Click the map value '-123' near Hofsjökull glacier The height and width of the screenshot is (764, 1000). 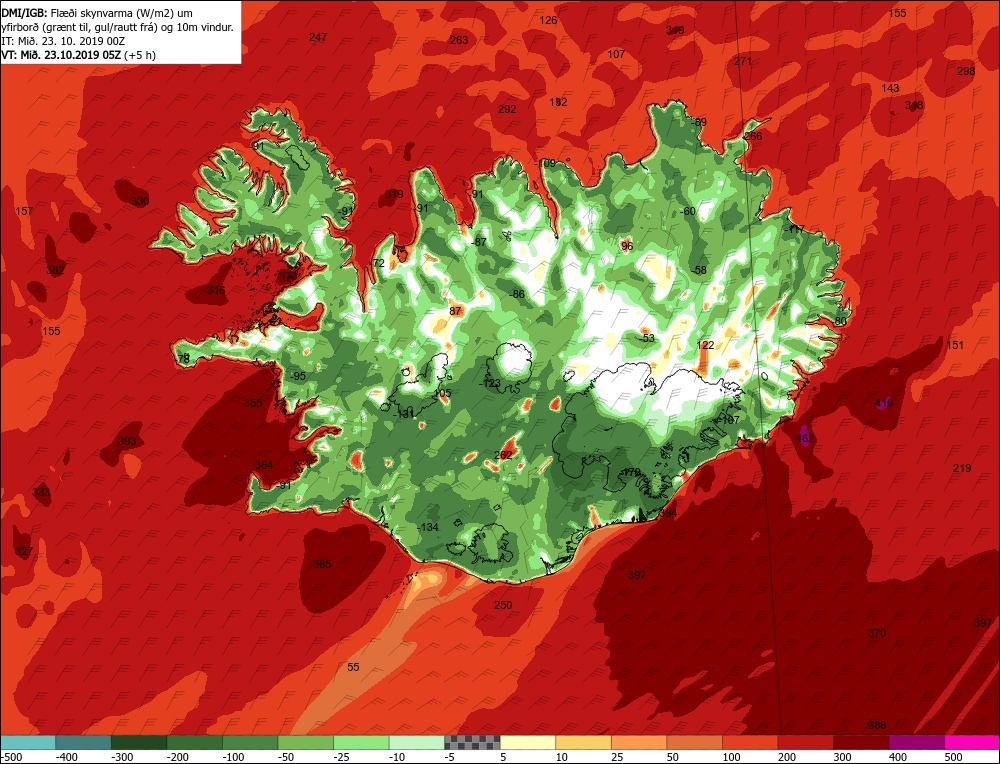coord(490,383)
